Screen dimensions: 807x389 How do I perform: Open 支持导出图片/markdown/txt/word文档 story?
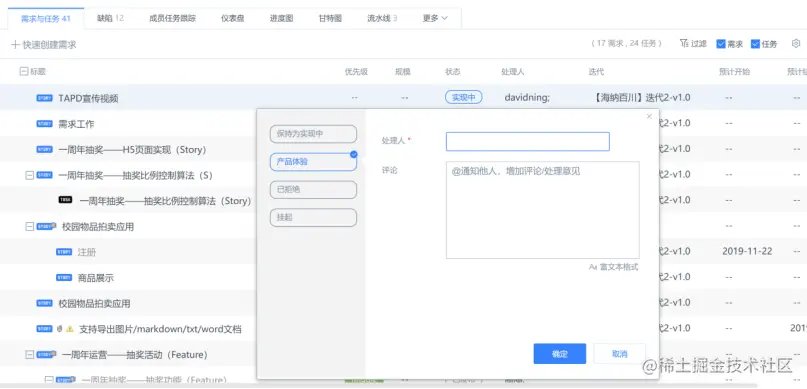pyautogui.click(x=160, y=329)
